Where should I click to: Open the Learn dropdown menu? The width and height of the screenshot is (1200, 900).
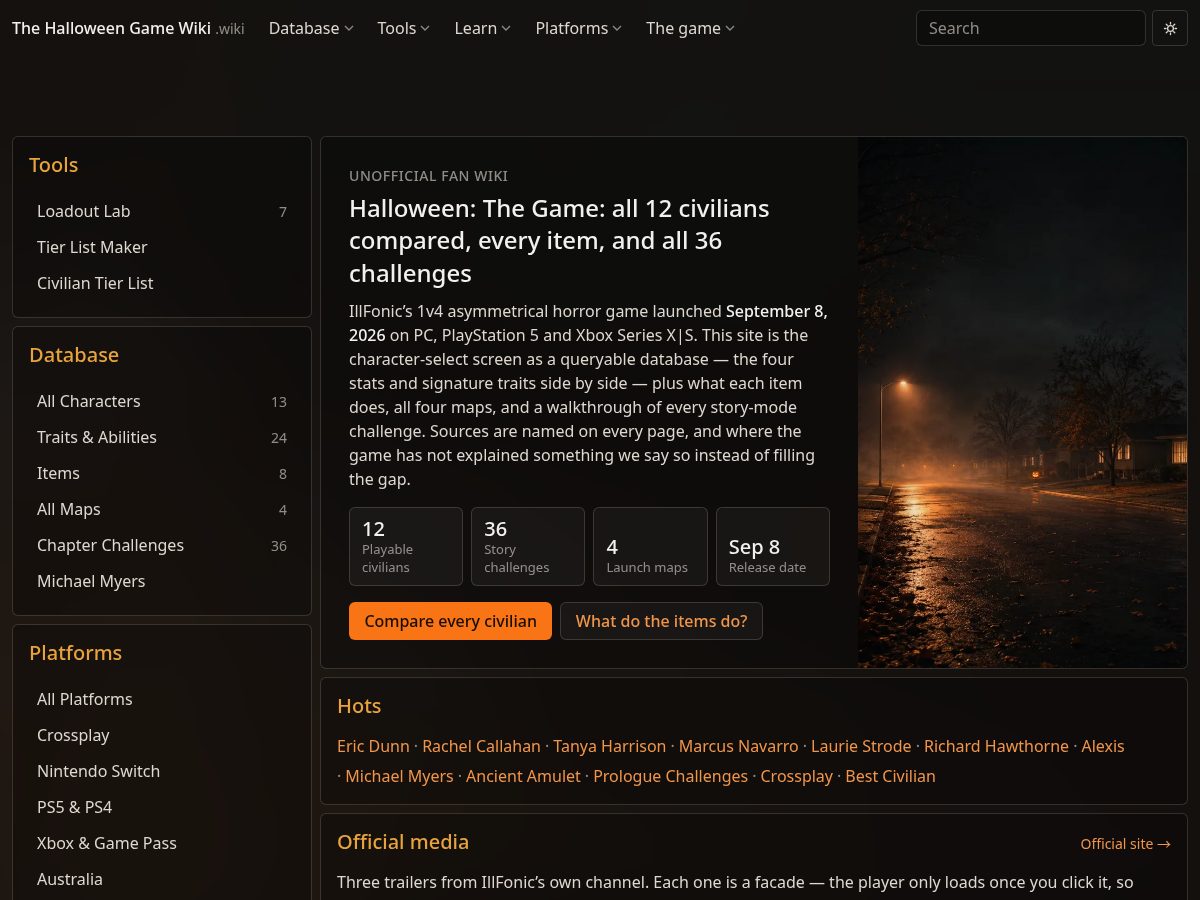tap(482, 28)
